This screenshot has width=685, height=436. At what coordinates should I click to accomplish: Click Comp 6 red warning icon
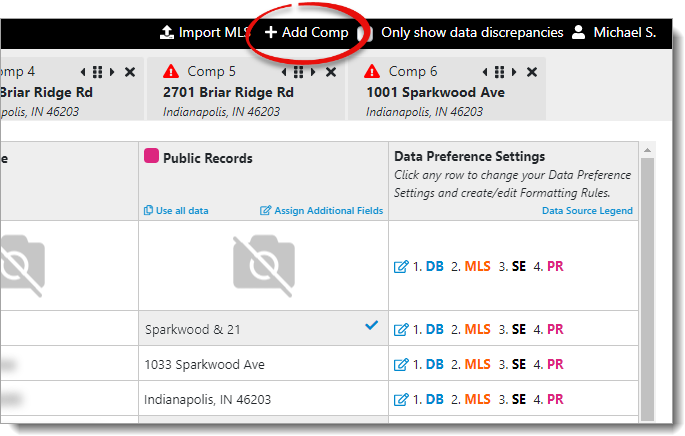[372, 71]
